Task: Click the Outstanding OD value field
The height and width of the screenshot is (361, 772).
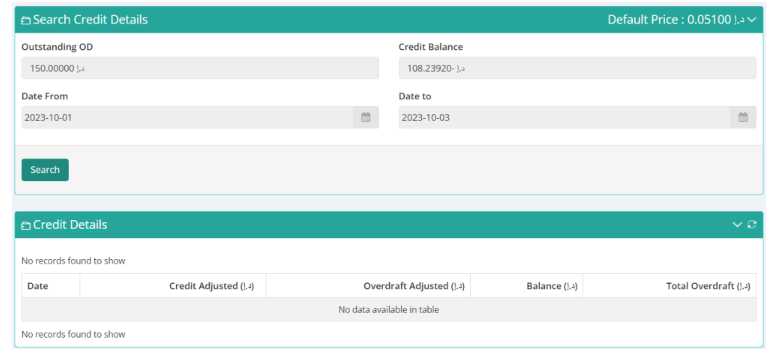Action: point(200,68)
